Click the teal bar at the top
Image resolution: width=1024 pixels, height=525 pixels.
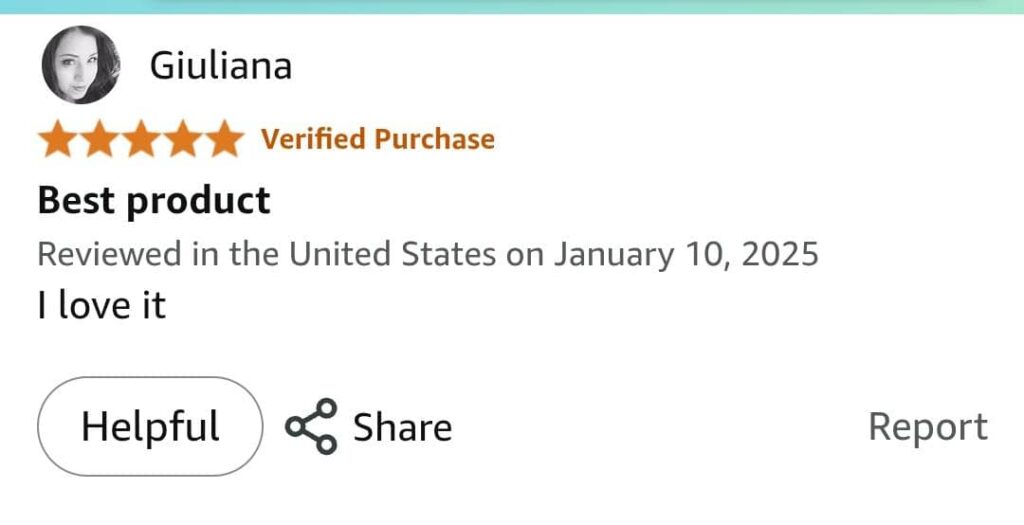click(512, 6)
